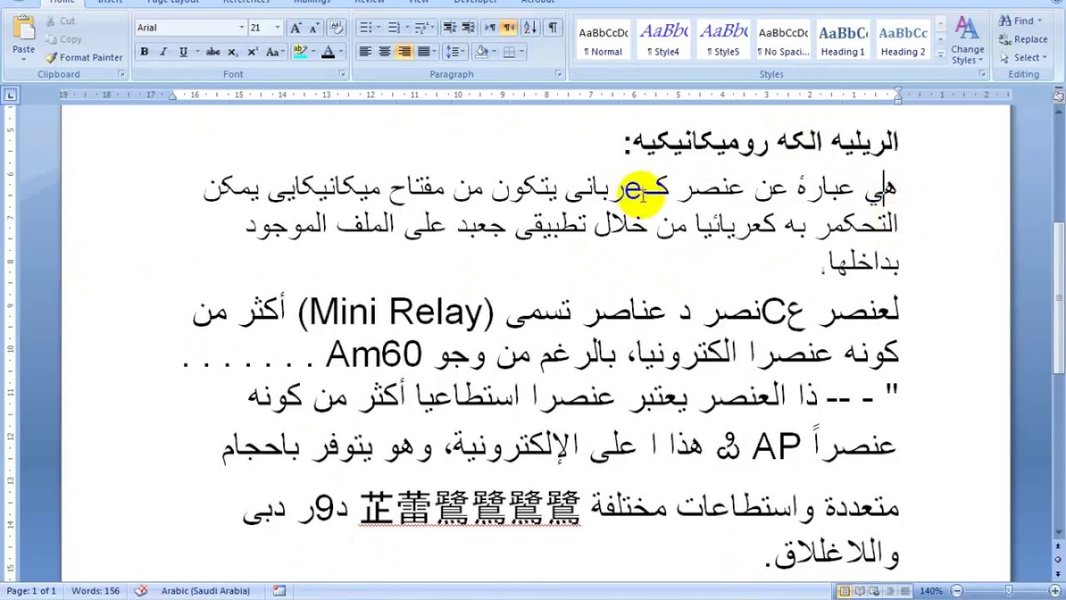
Task: Click the Cut scissors button
Action: click(61, 21)
